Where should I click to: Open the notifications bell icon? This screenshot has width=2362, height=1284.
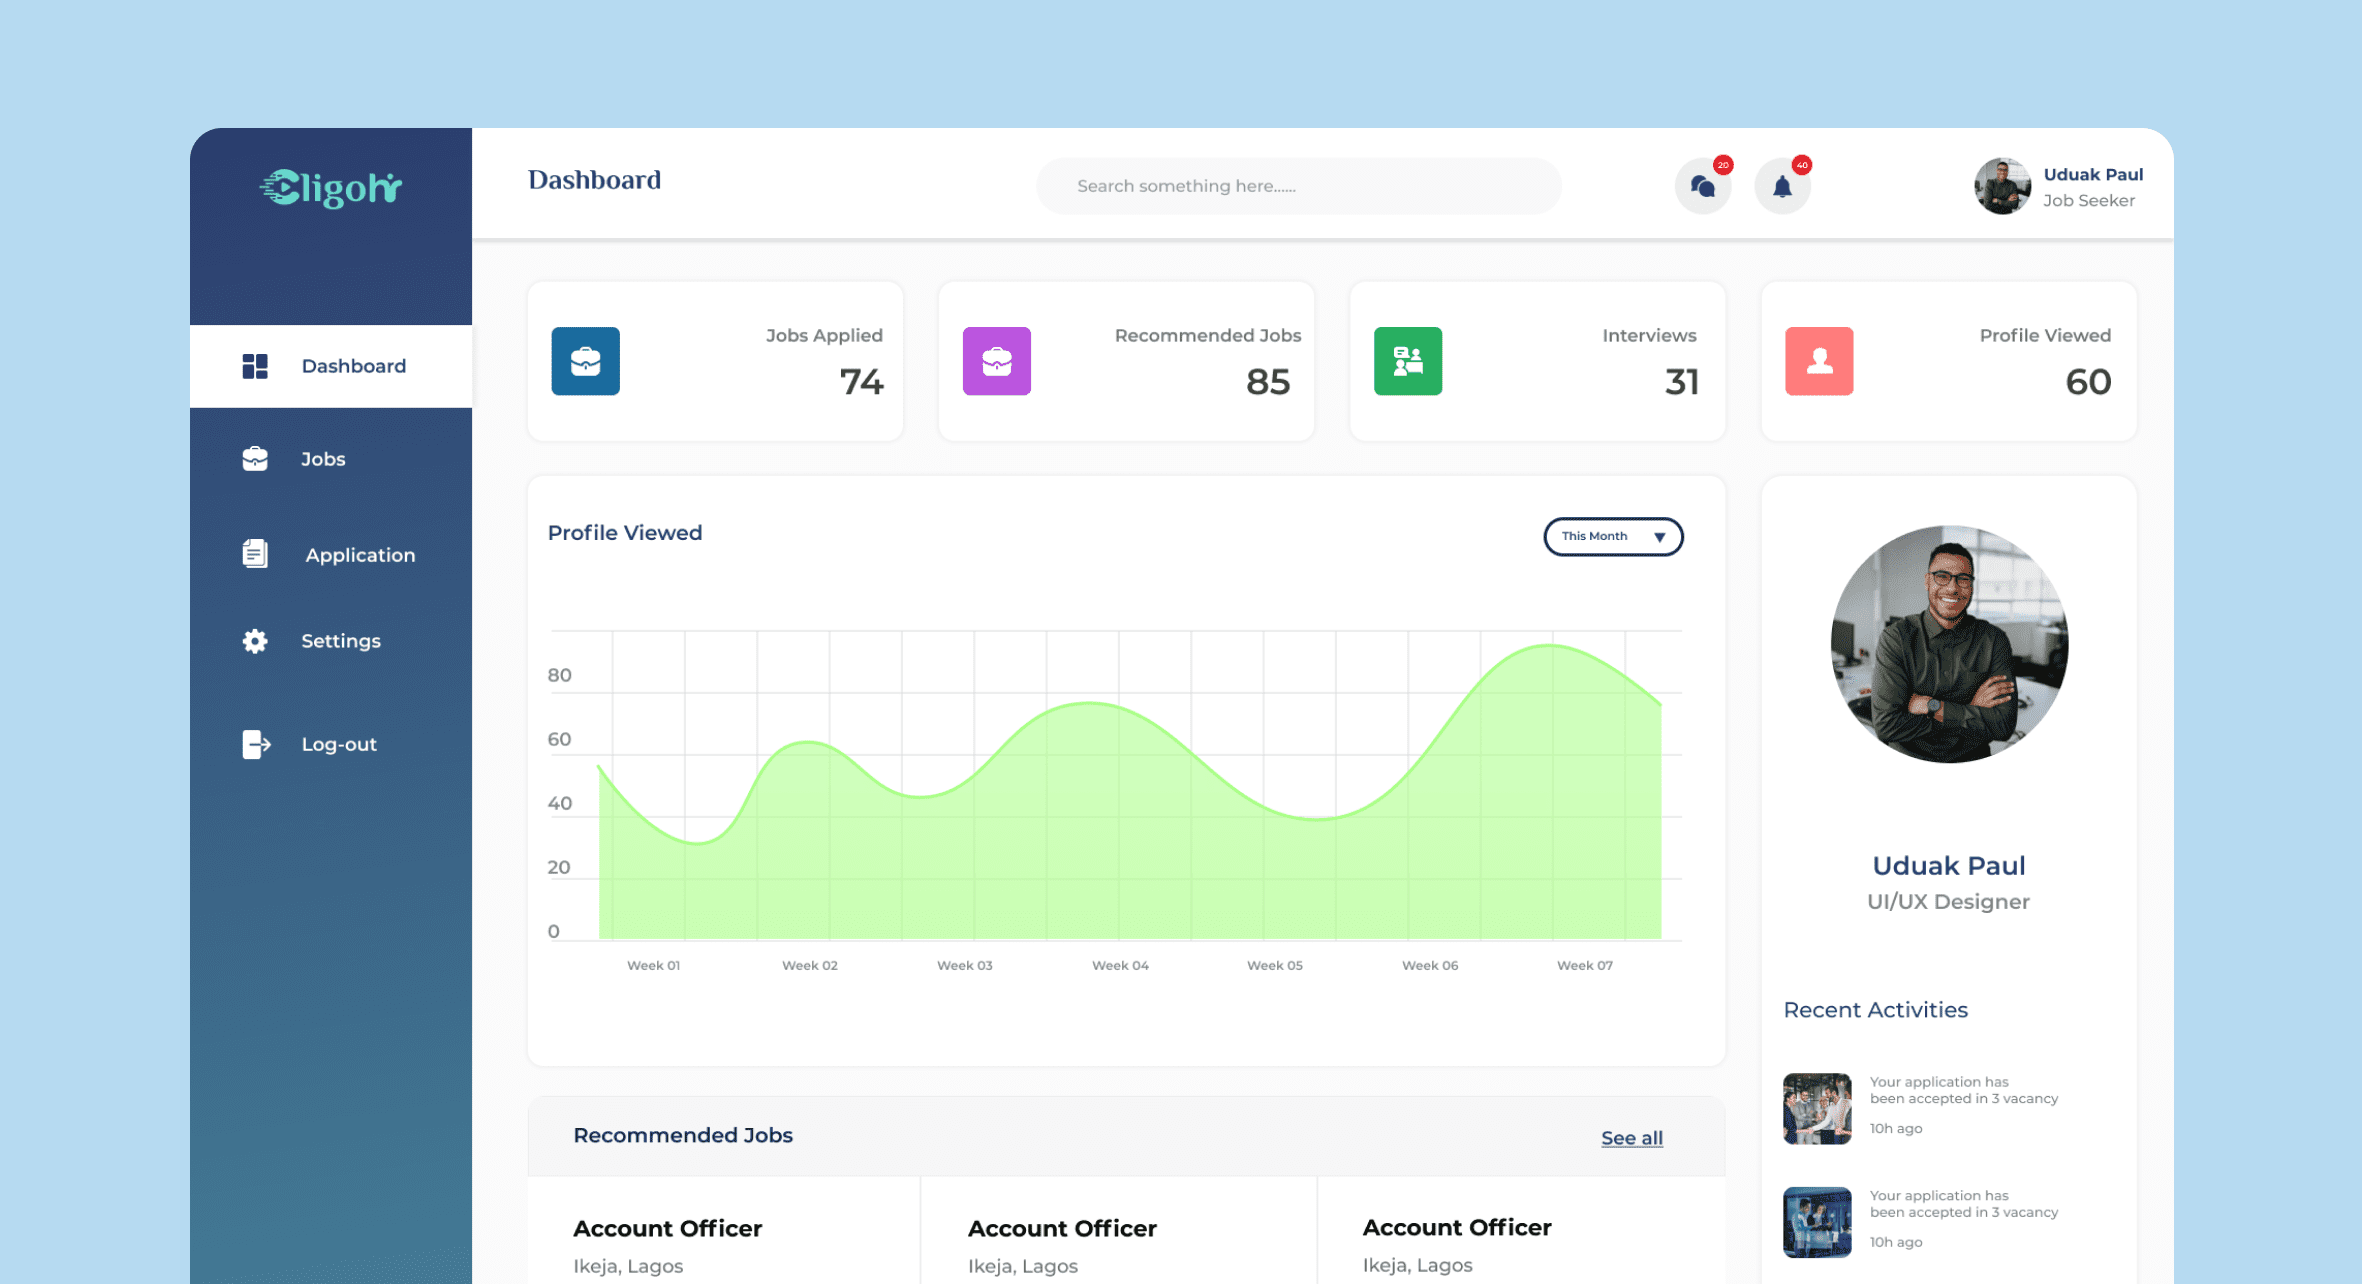(1782, 186)
